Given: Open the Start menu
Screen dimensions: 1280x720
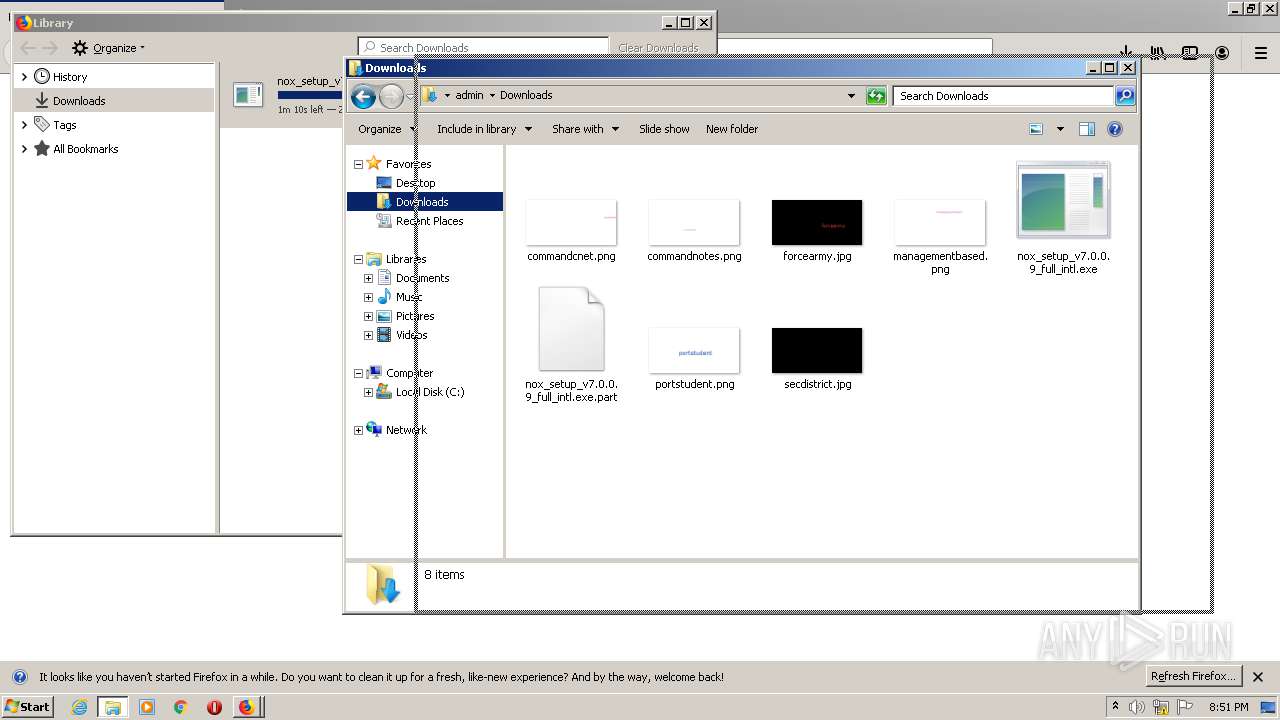Looking at the screenshot, I should (x=27, y=707).
